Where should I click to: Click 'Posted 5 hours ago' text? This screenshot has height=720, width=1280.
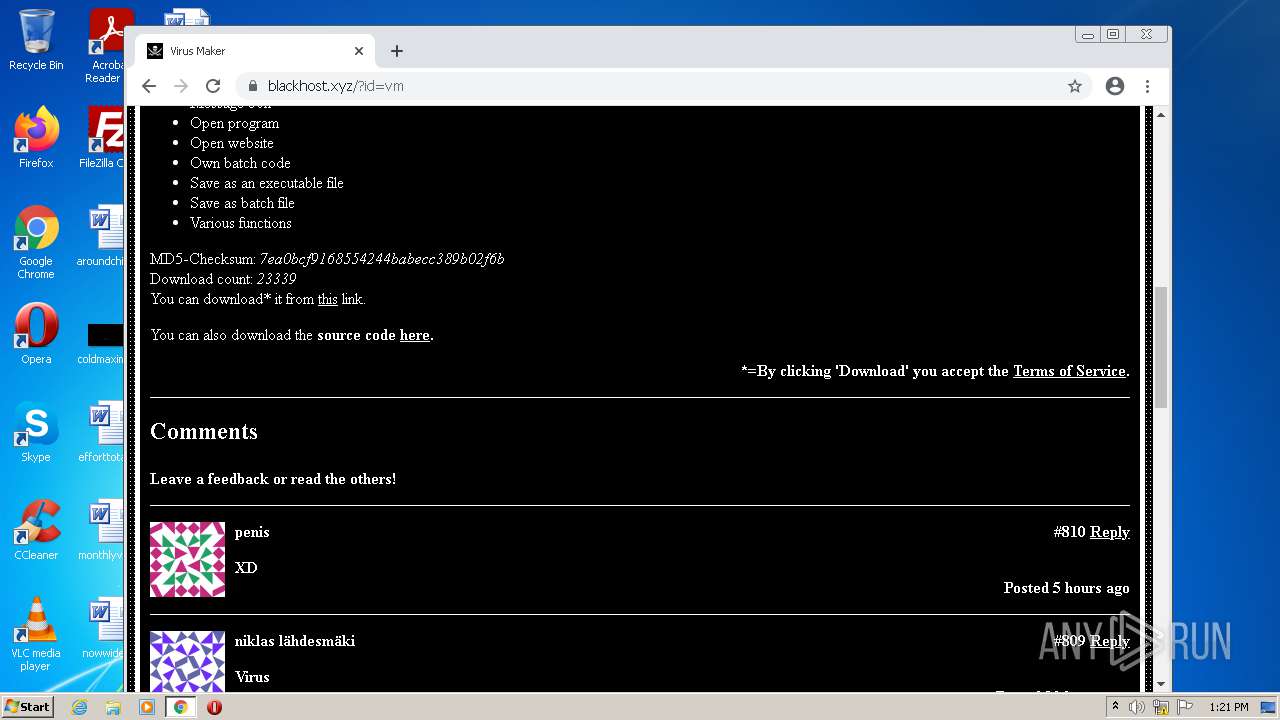1067,588
